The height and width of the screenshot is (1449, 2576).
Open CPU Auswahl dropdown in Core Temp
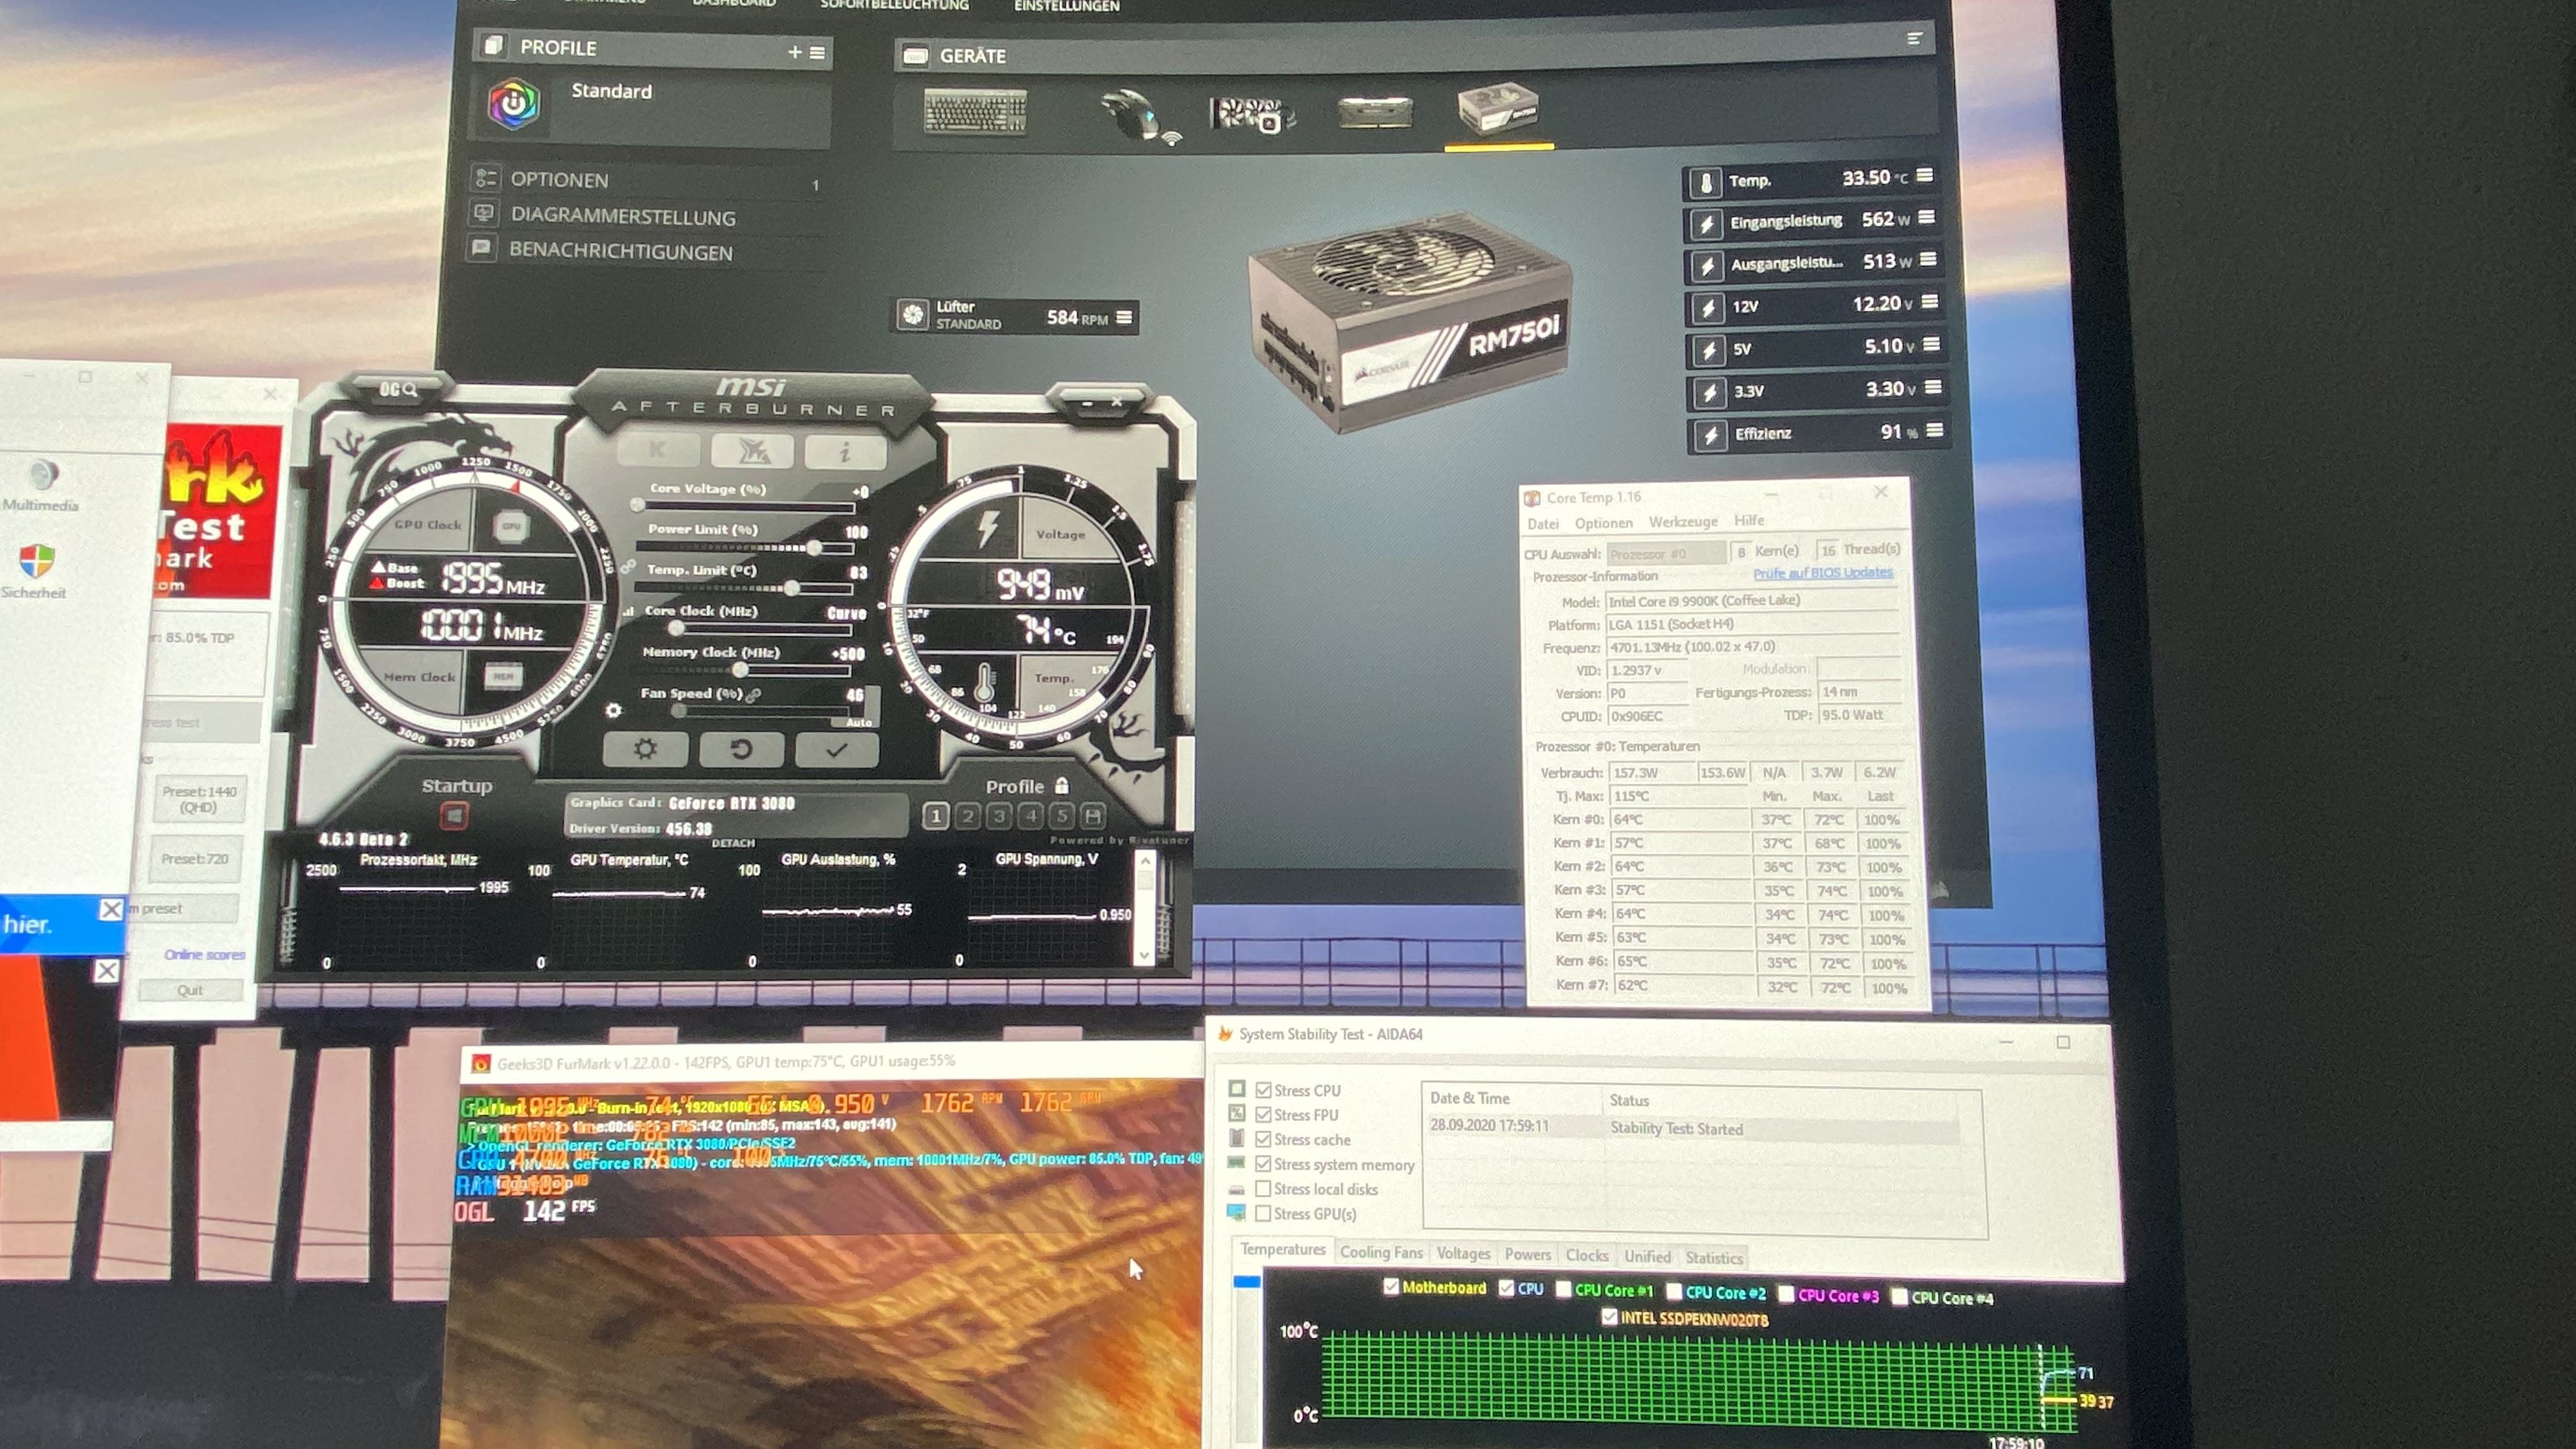(1666, 553)
